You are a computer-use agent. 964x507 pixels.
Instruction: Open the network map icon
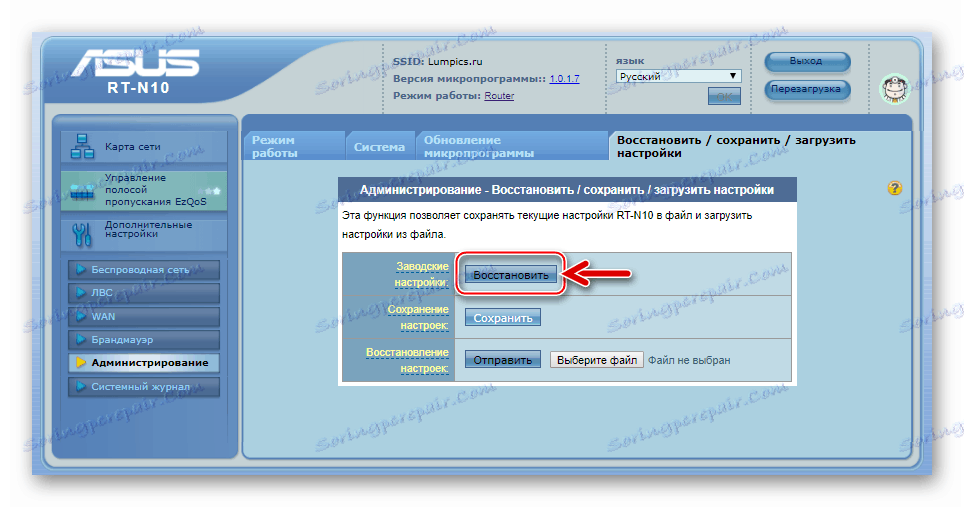tap(82, 147)
